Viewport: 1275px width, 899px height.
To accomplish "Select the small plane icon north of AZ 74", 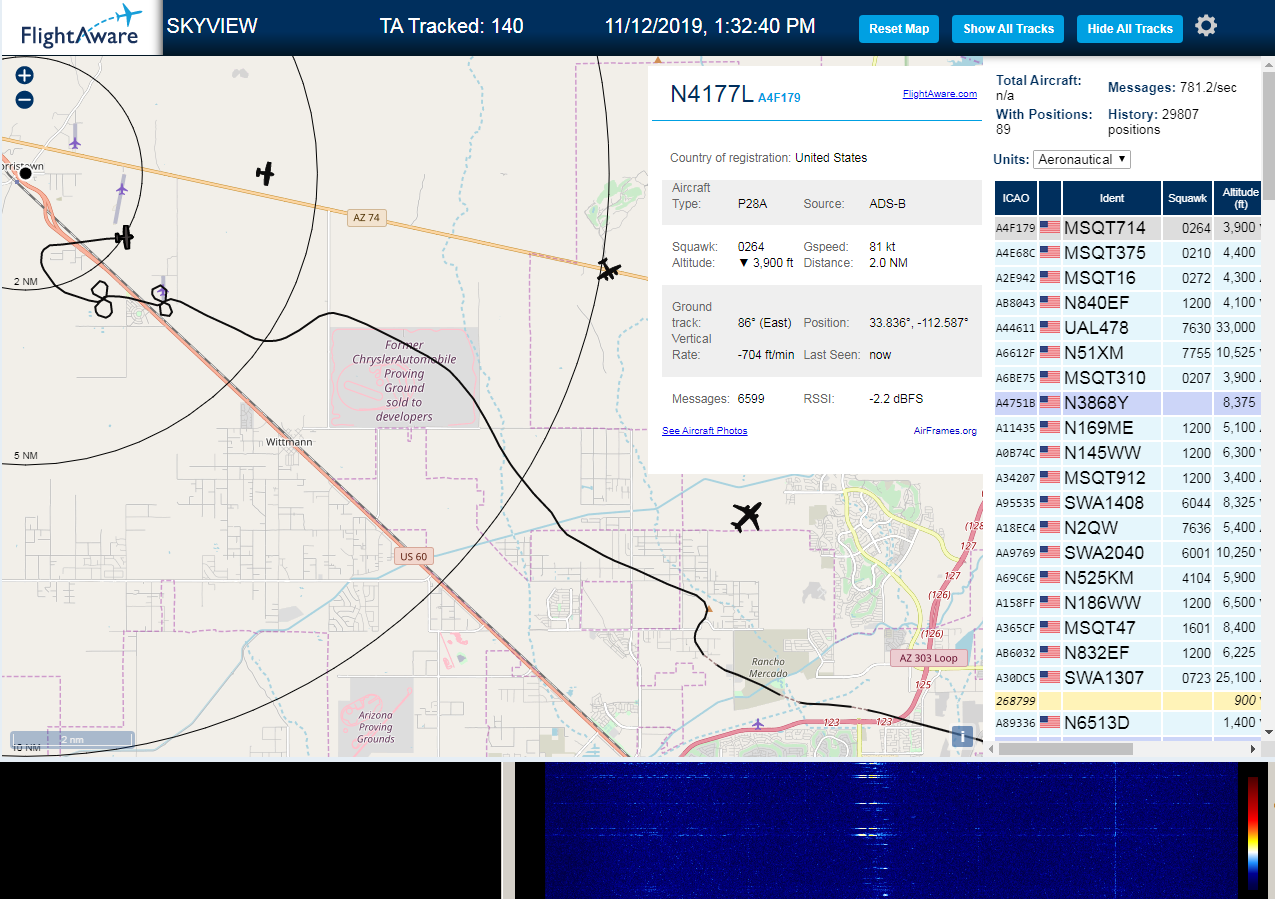I will [265, 174].
